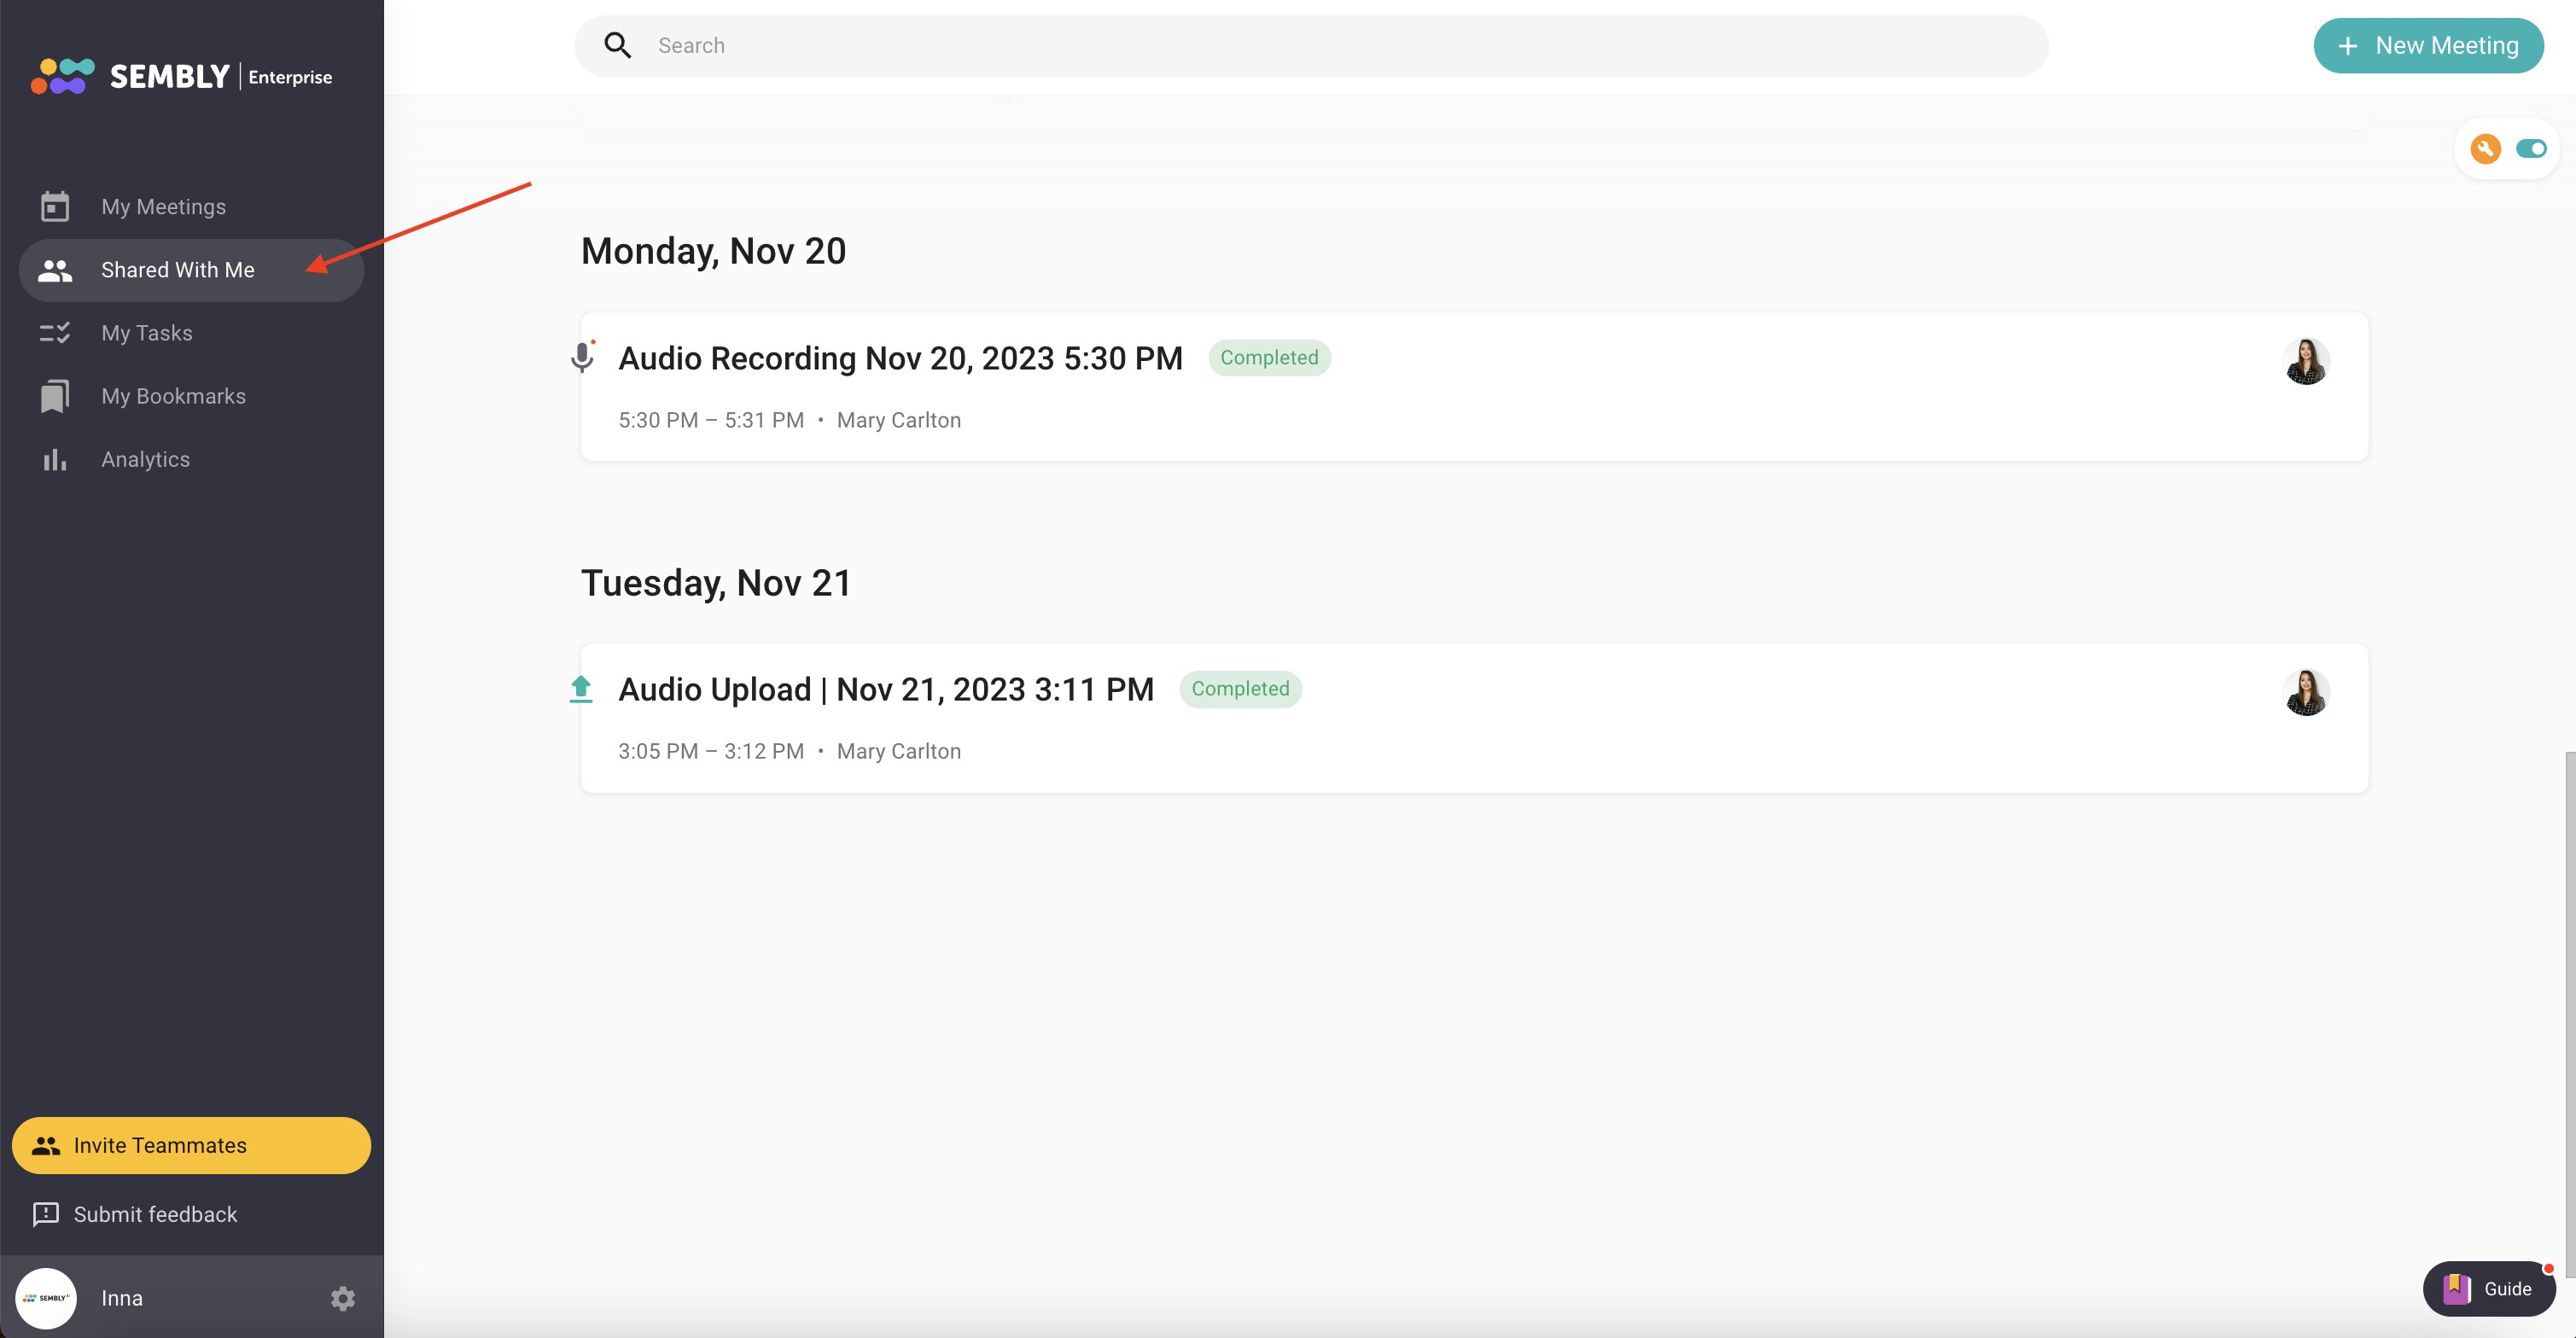This screenshot has height=1338, width=2576.
Task: Click the Invite Teammates people icon
Action: pos(46,1145)
